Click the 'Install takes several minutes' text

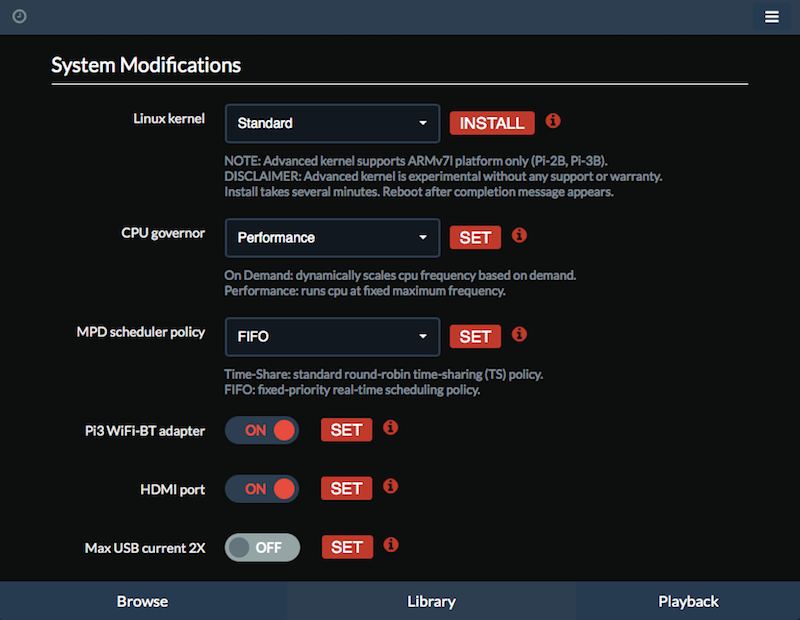click(419, 192)
